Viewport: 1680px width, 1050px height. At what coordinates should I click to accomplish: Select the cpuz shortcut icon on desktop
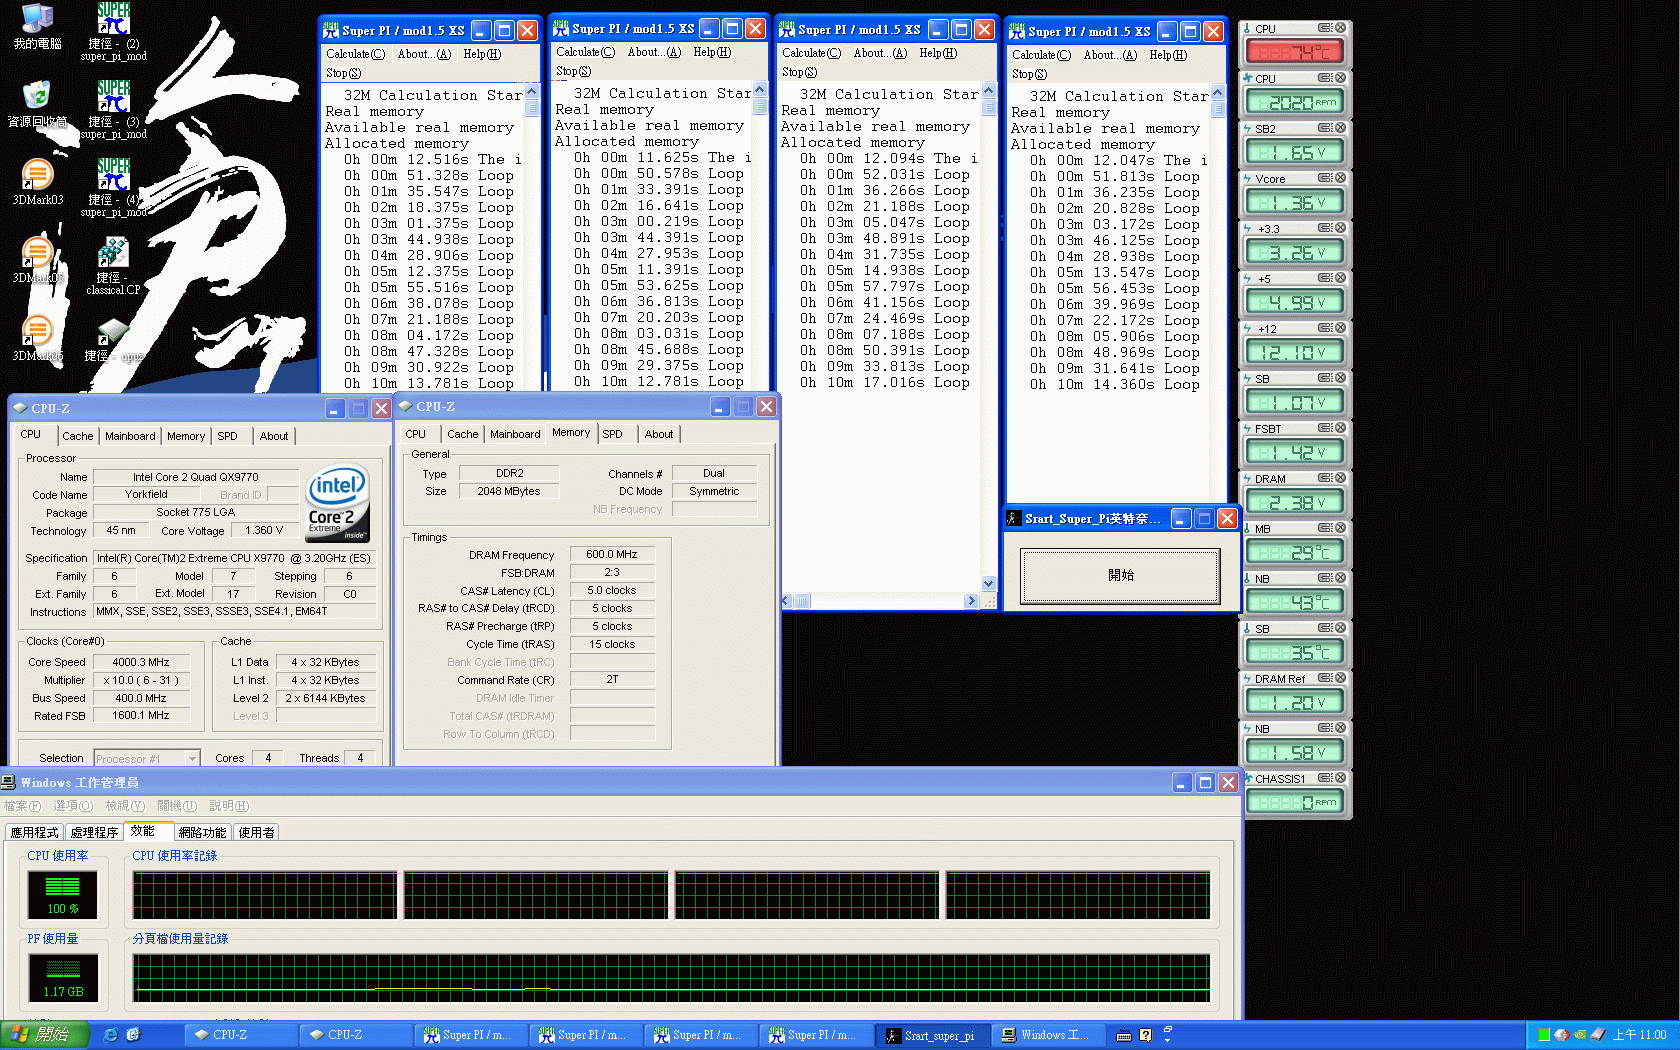click(x=113, y=333)
